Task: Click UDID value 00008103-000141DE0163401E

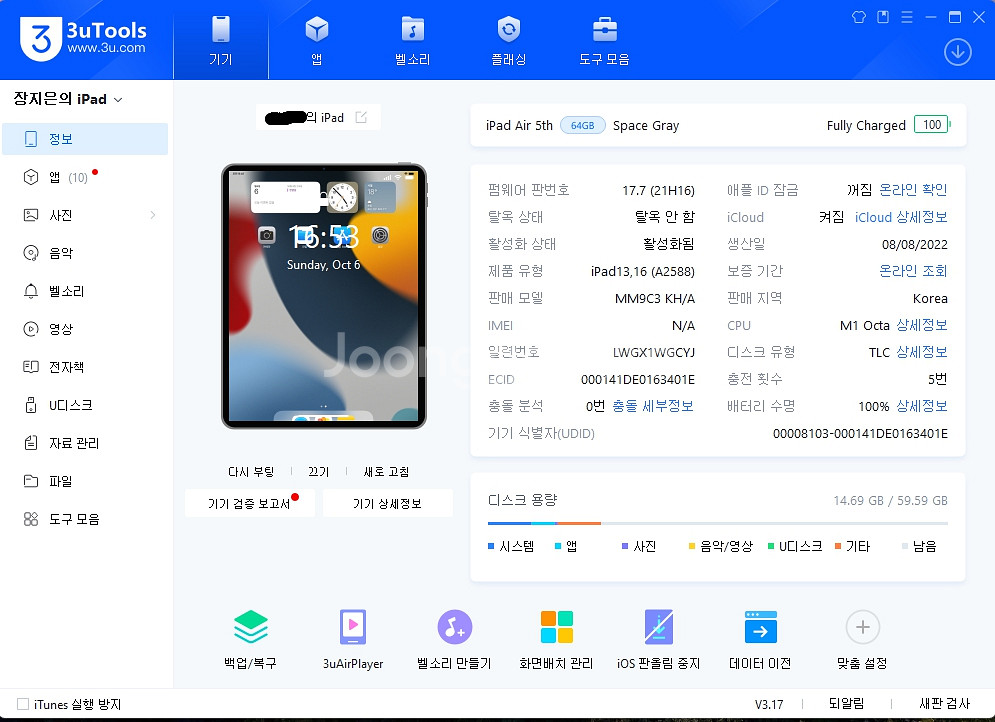Action: pyautogui.click(x=860, y=433)
